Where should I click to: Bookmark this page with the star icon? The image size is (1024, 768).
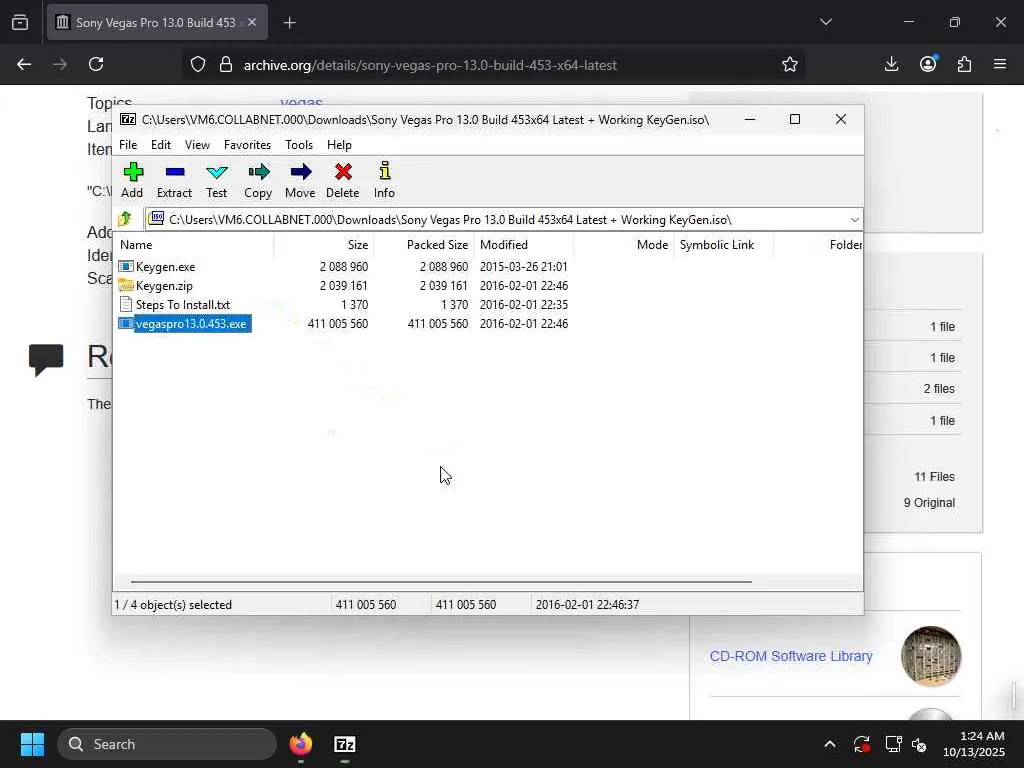[790, 64]
